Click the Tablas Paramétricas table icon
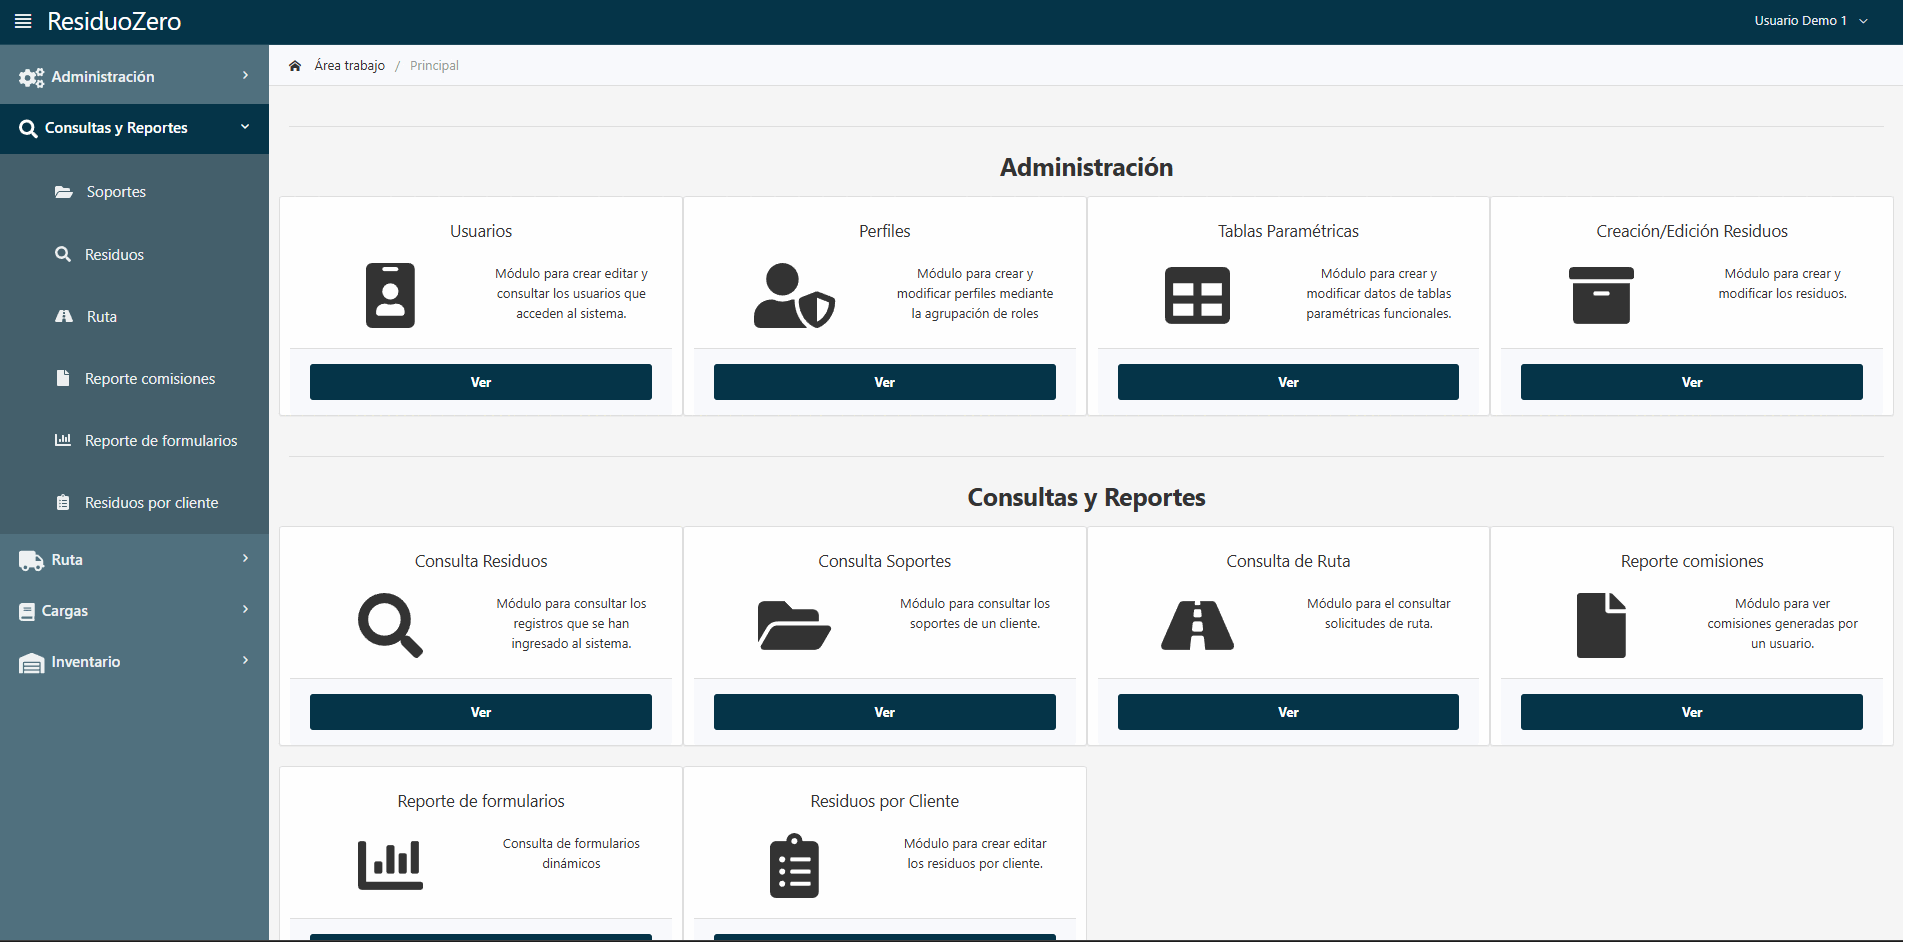This screenshot has height=945, width=1915. click(x=1197, y=296)
